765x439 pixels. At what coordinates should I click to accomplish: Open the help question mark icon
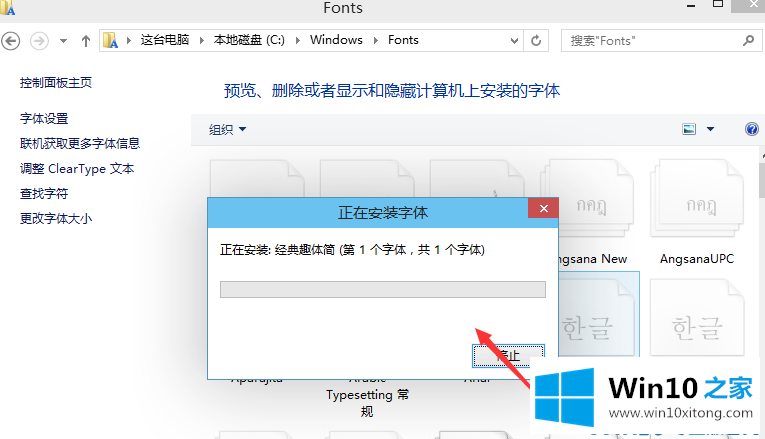pos(752,129)
